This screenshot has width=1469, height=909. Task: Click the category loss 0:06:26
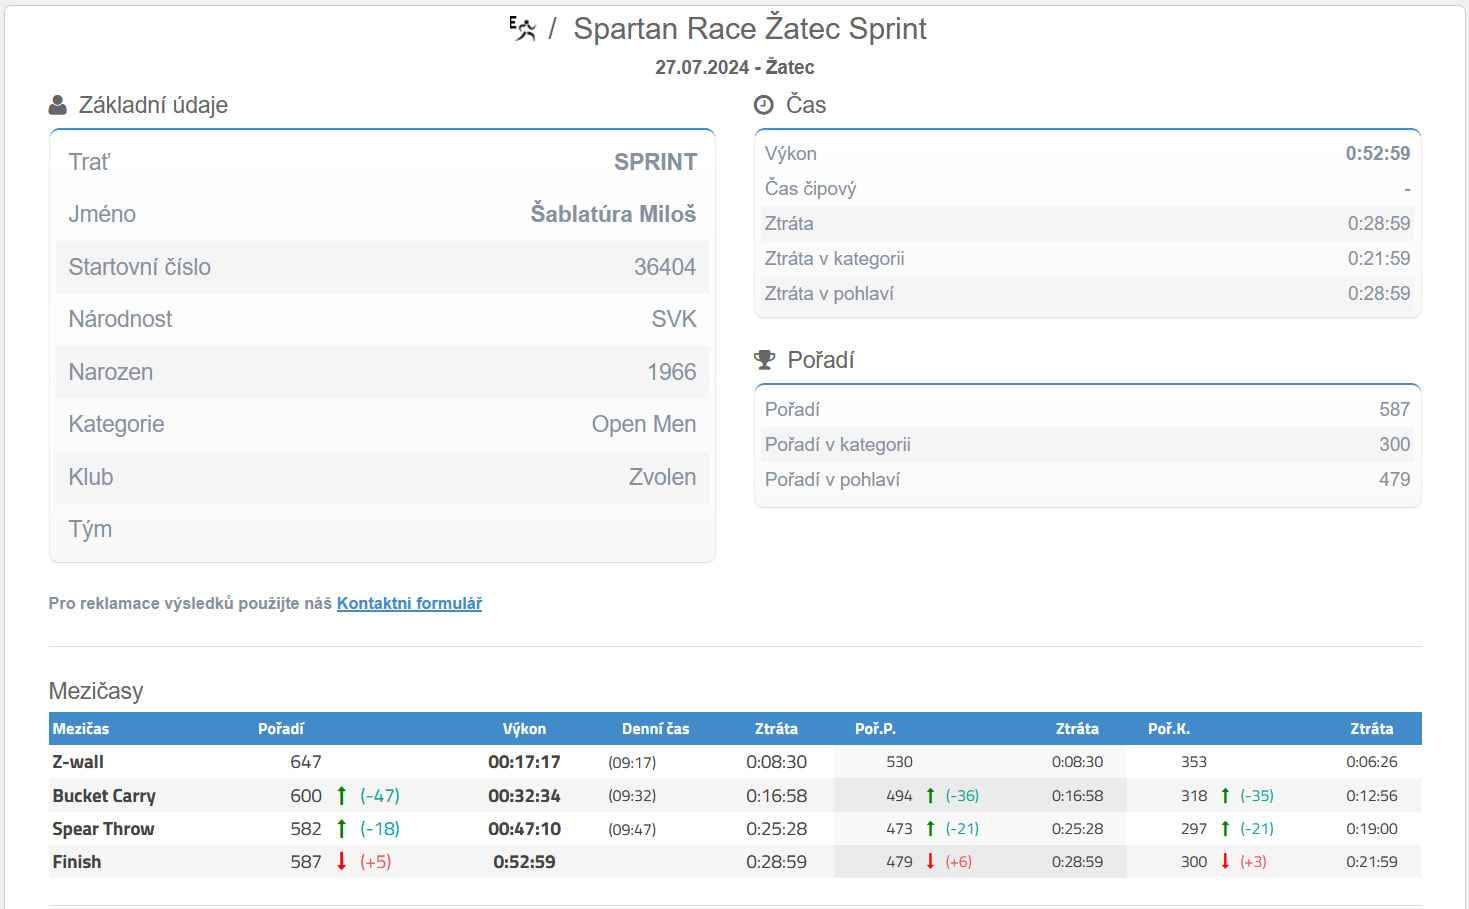pyautogui.click(x=1372, y=762)
